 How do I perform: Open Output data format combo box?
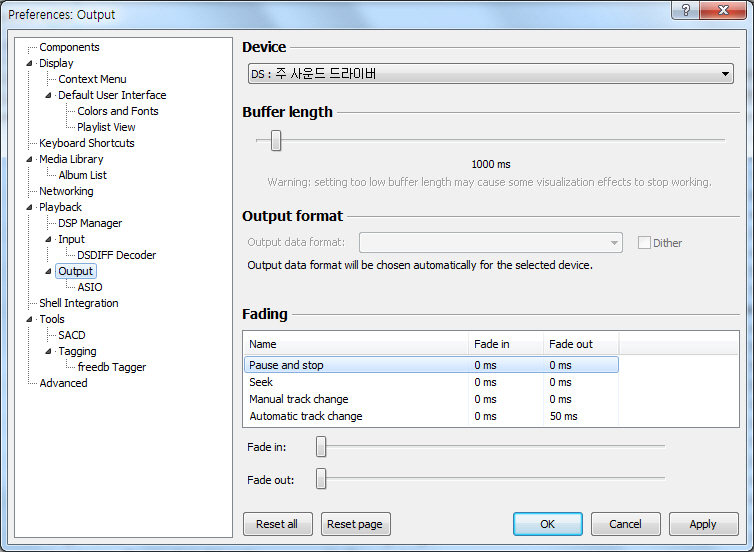[x=490, y=242]
